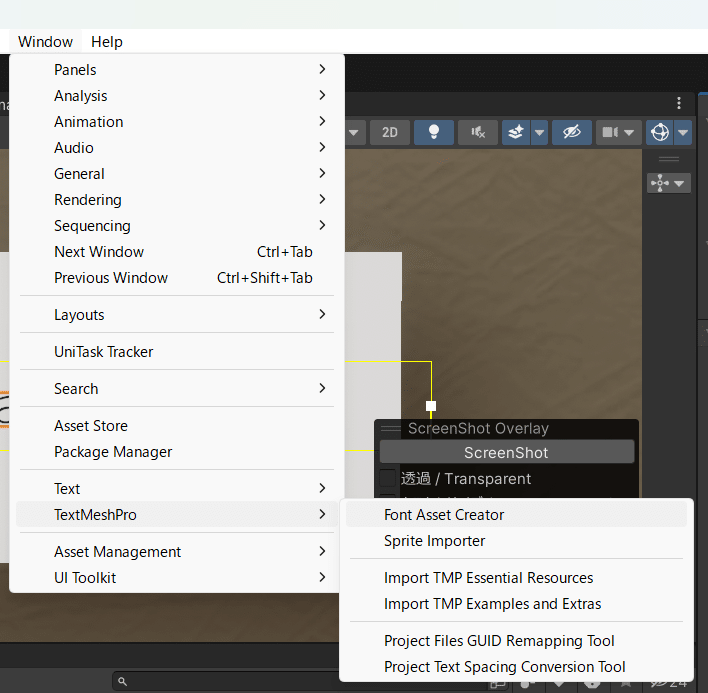Expand the Audio submenu
The height and width of the screenshot is (693, 708).
[x=177, y=148]
